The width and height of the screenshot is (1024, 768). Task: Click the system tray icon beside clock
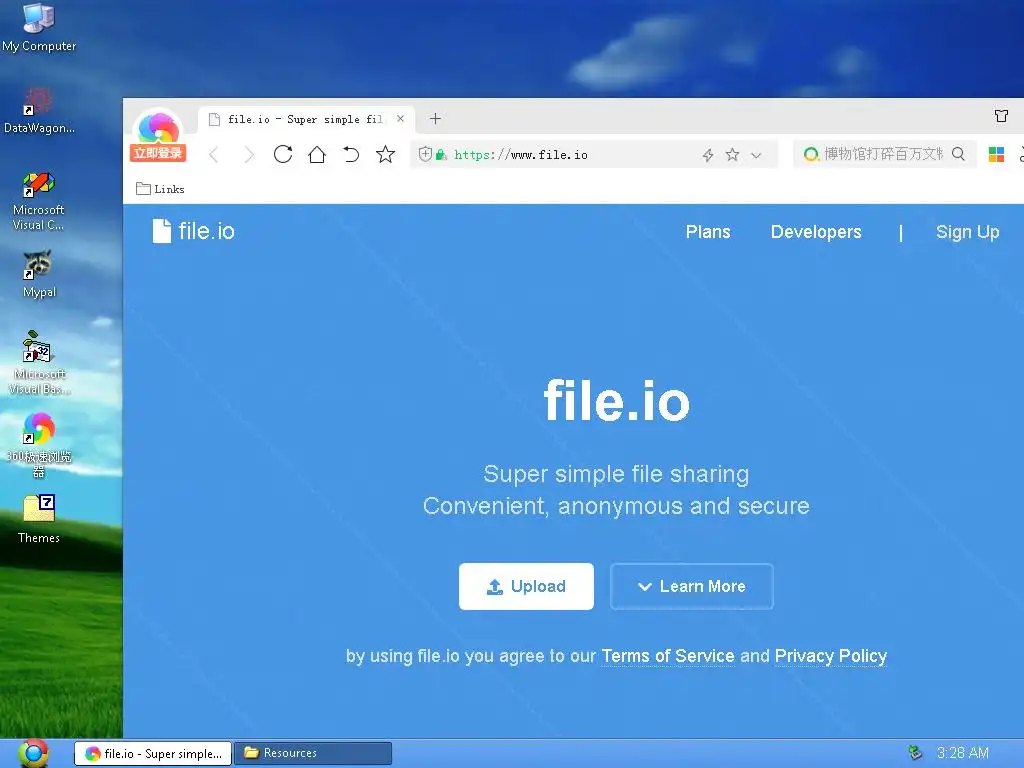pos(915,753)
